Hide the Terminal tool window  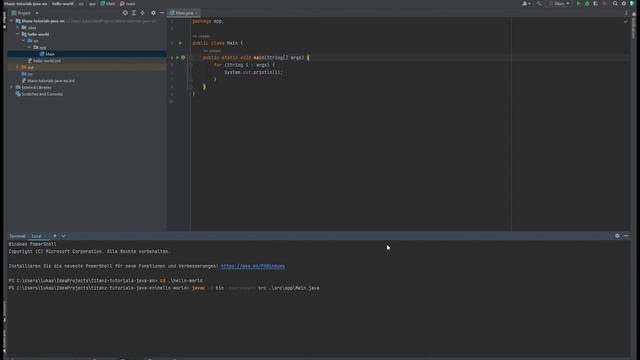coord(626,236)
